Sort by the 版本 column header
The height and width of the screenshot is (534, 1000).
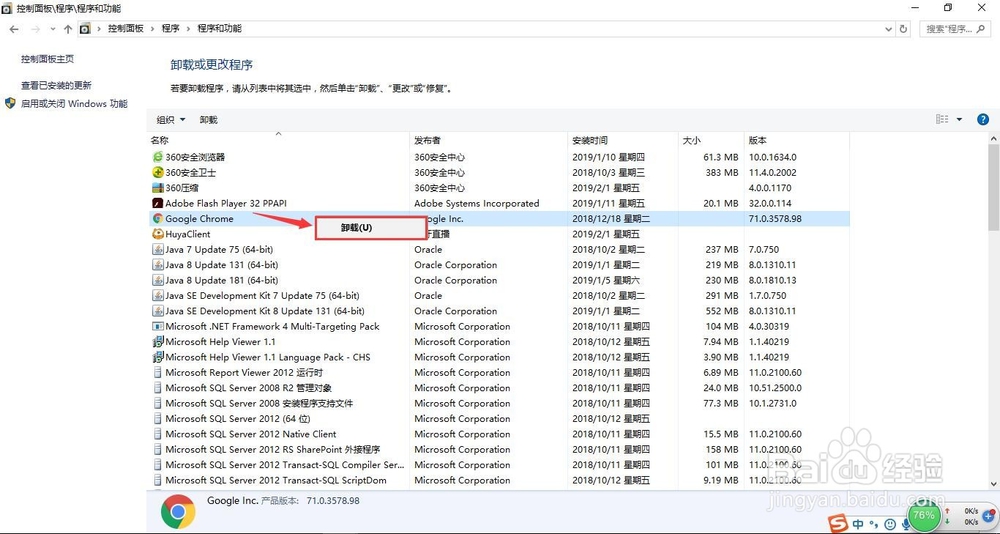pyautogui.click(x=797, y=140)
